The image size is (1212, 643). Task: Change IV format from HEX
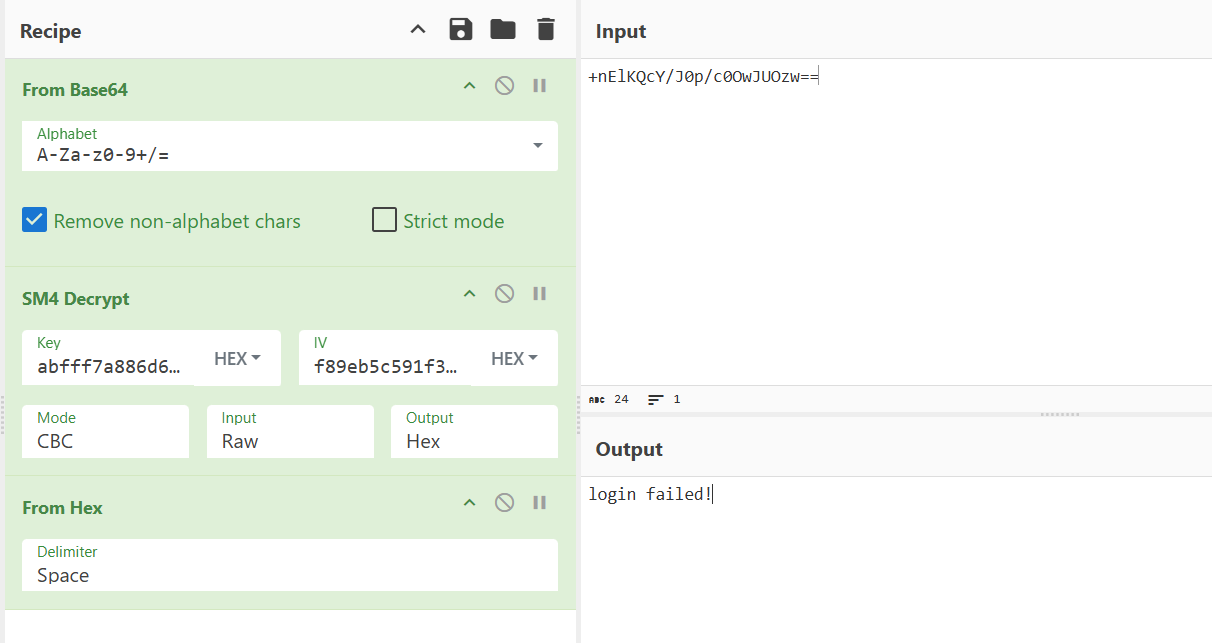[514, 359]
